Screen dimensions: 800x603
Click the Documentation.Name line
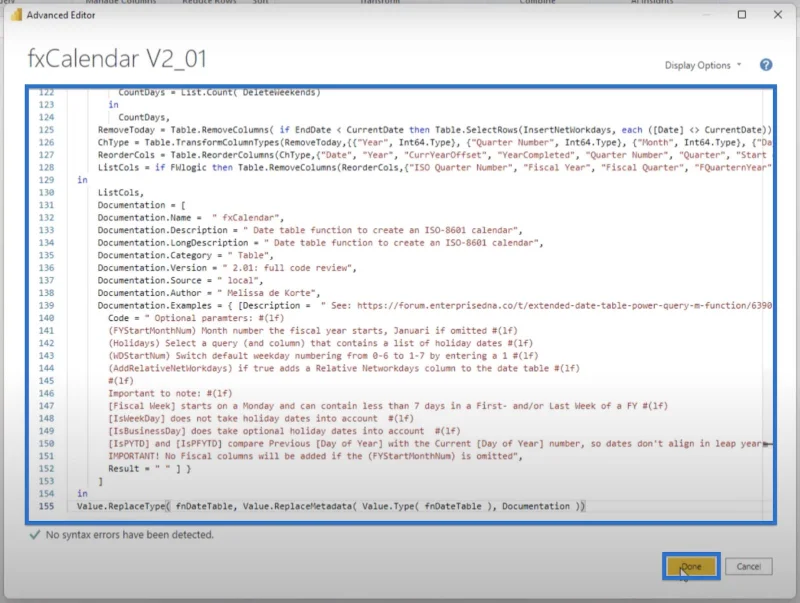point(190,217)
